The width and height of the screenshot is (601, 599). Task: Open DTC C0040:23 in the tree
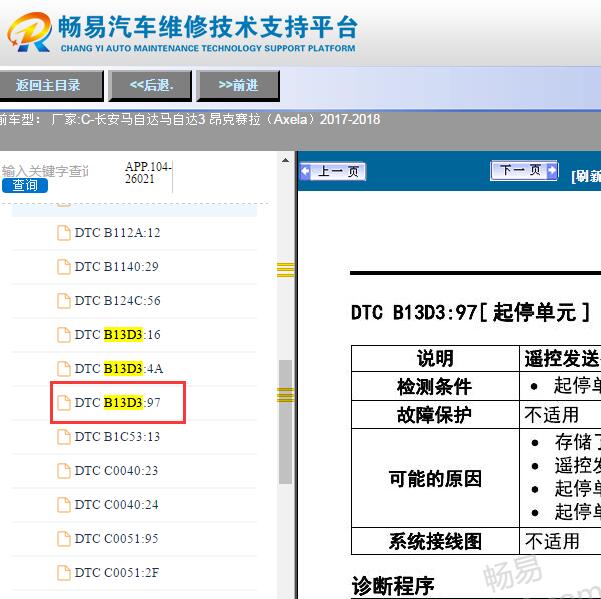click(117, 471)
